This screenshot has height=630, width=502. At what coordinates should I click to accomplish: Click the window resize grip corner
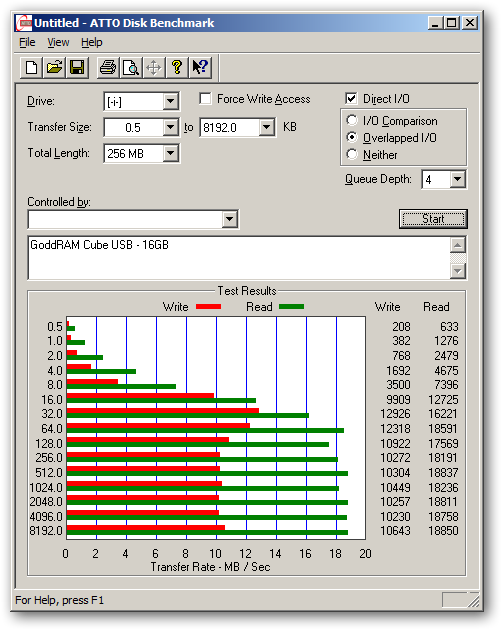[474, 601]
